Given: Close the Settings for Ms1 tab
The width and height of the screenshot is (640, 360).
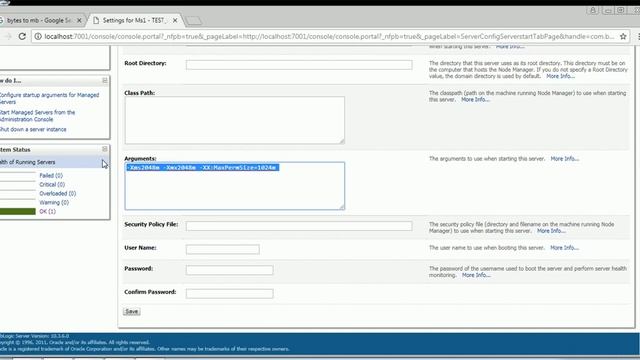Looking at the screenshot, I should click(175, 20).
